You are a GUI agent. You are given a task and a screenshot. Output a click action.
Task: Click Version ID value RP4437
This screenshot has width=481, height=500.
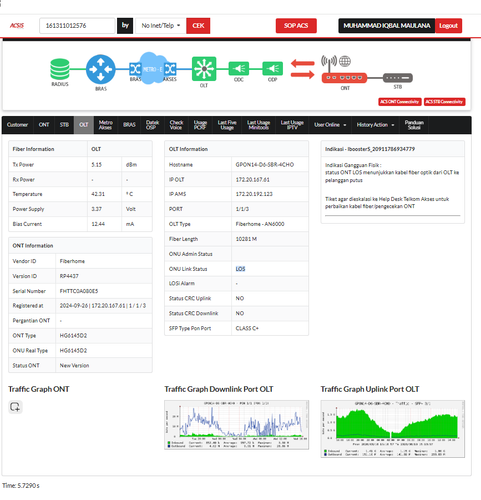[x=69, y=276]
